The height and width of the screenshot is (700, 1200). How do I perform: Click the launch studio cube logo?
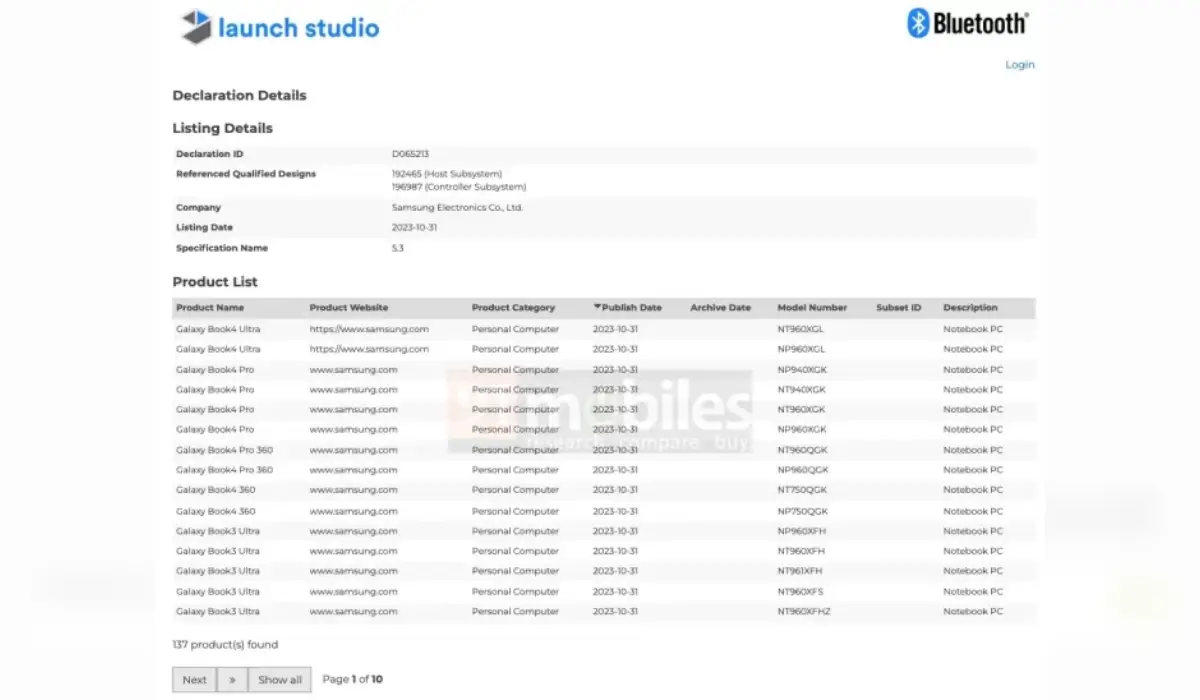point(196,27)
